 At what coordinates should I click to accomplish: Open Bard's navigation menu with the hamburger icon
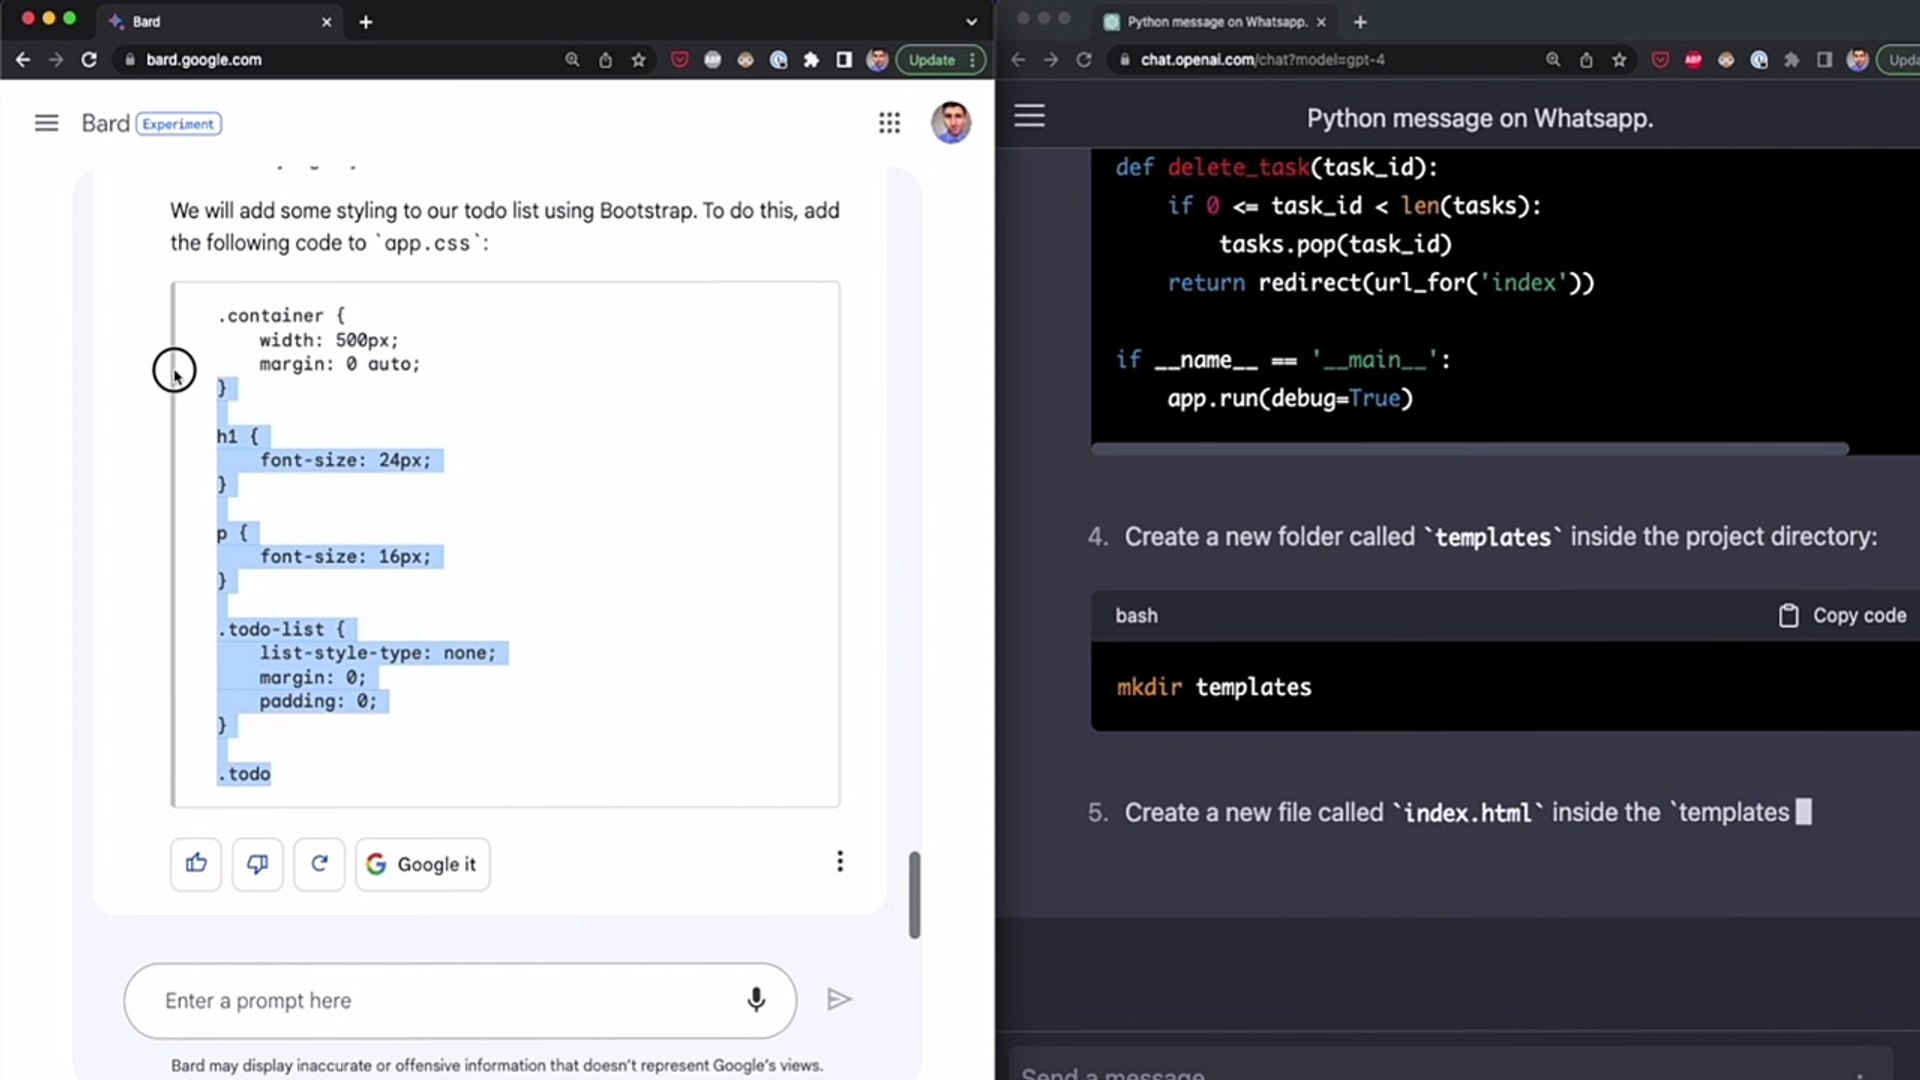point(46,122)
